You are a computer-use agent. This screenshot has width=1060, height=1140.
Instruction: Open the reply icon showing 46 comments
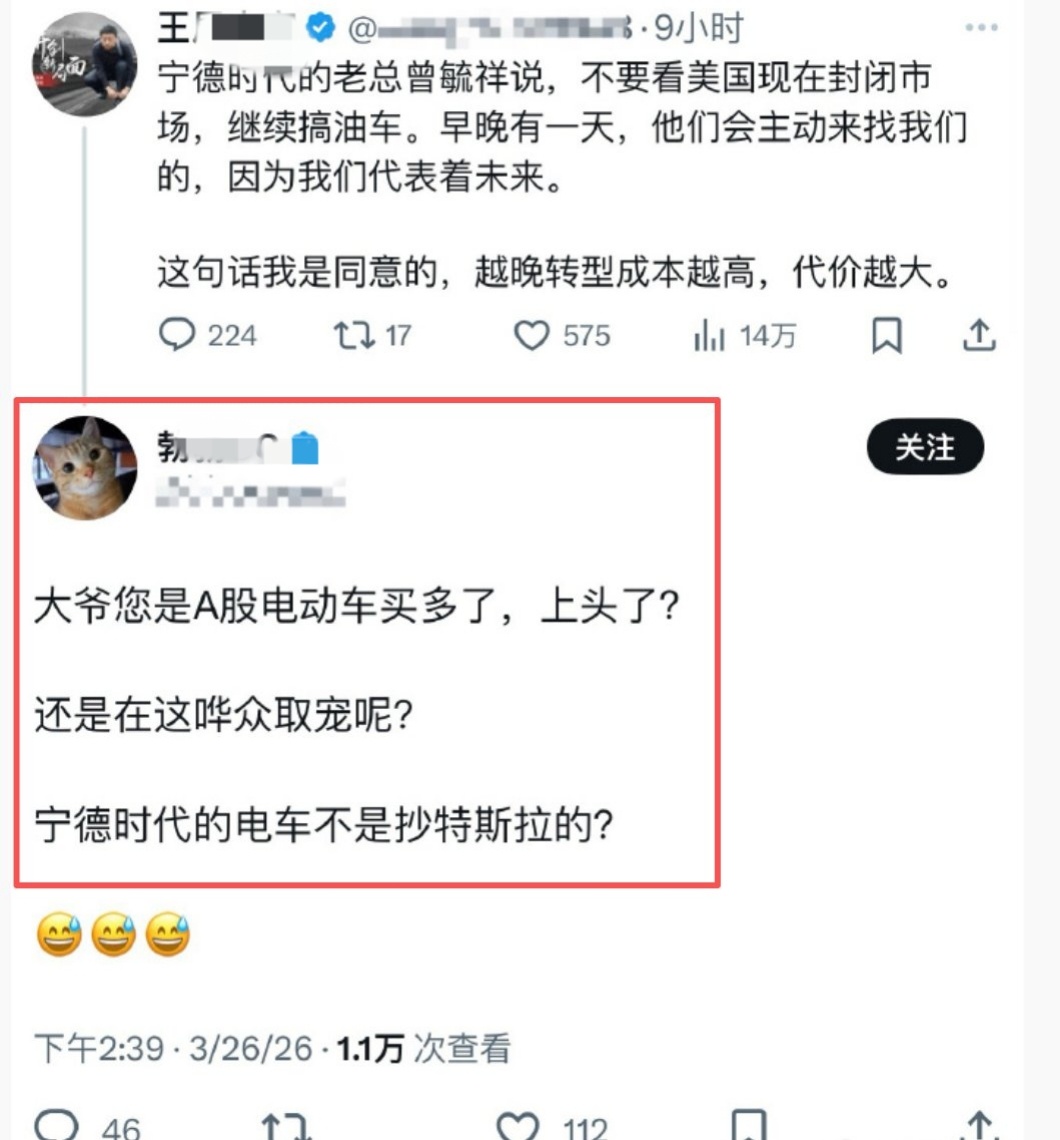tap(87, 1124)
